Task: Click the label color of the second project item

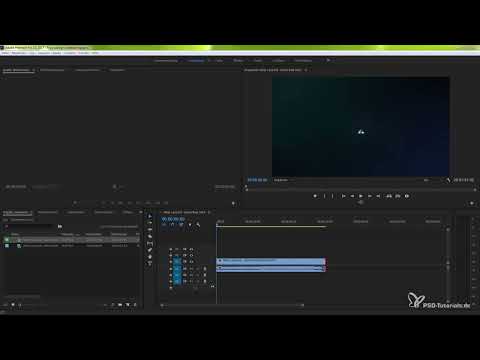Action: pyautogui.click(x=7, y=246)
